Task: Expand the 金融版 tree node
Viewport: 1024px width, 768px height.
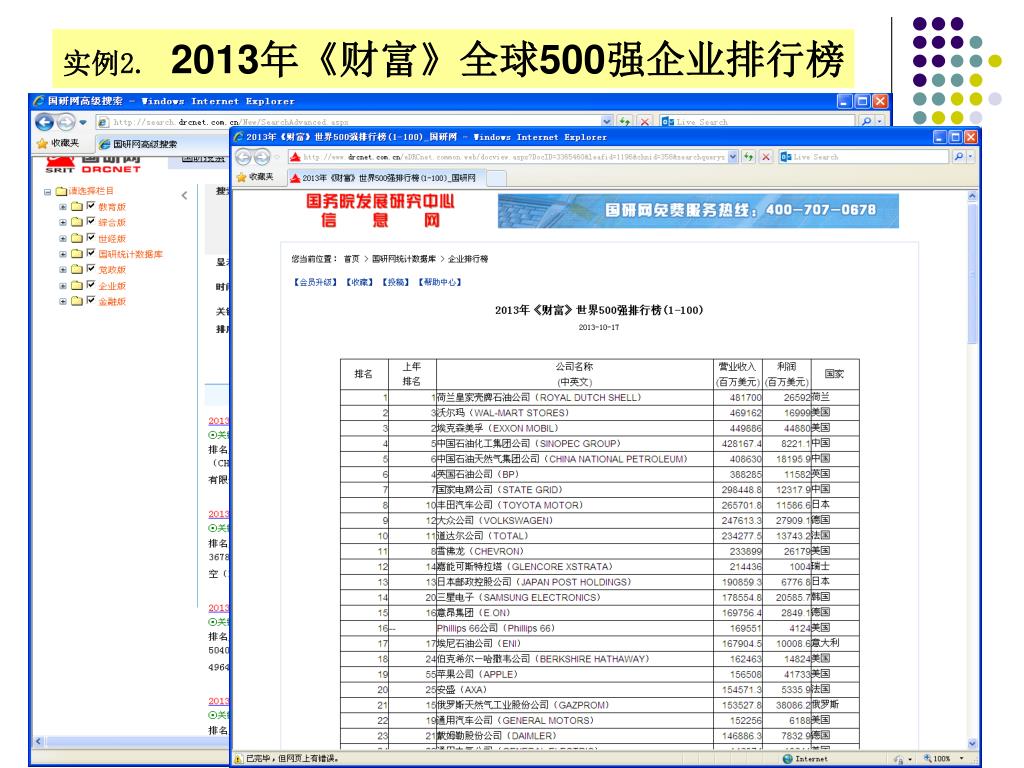Action: 63,302
